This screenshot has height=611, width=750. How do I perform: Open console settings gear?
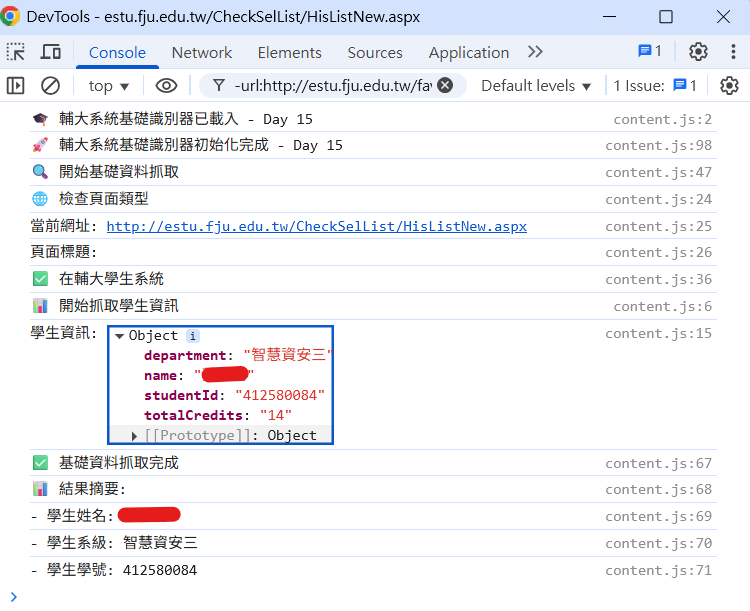[729, 86]
